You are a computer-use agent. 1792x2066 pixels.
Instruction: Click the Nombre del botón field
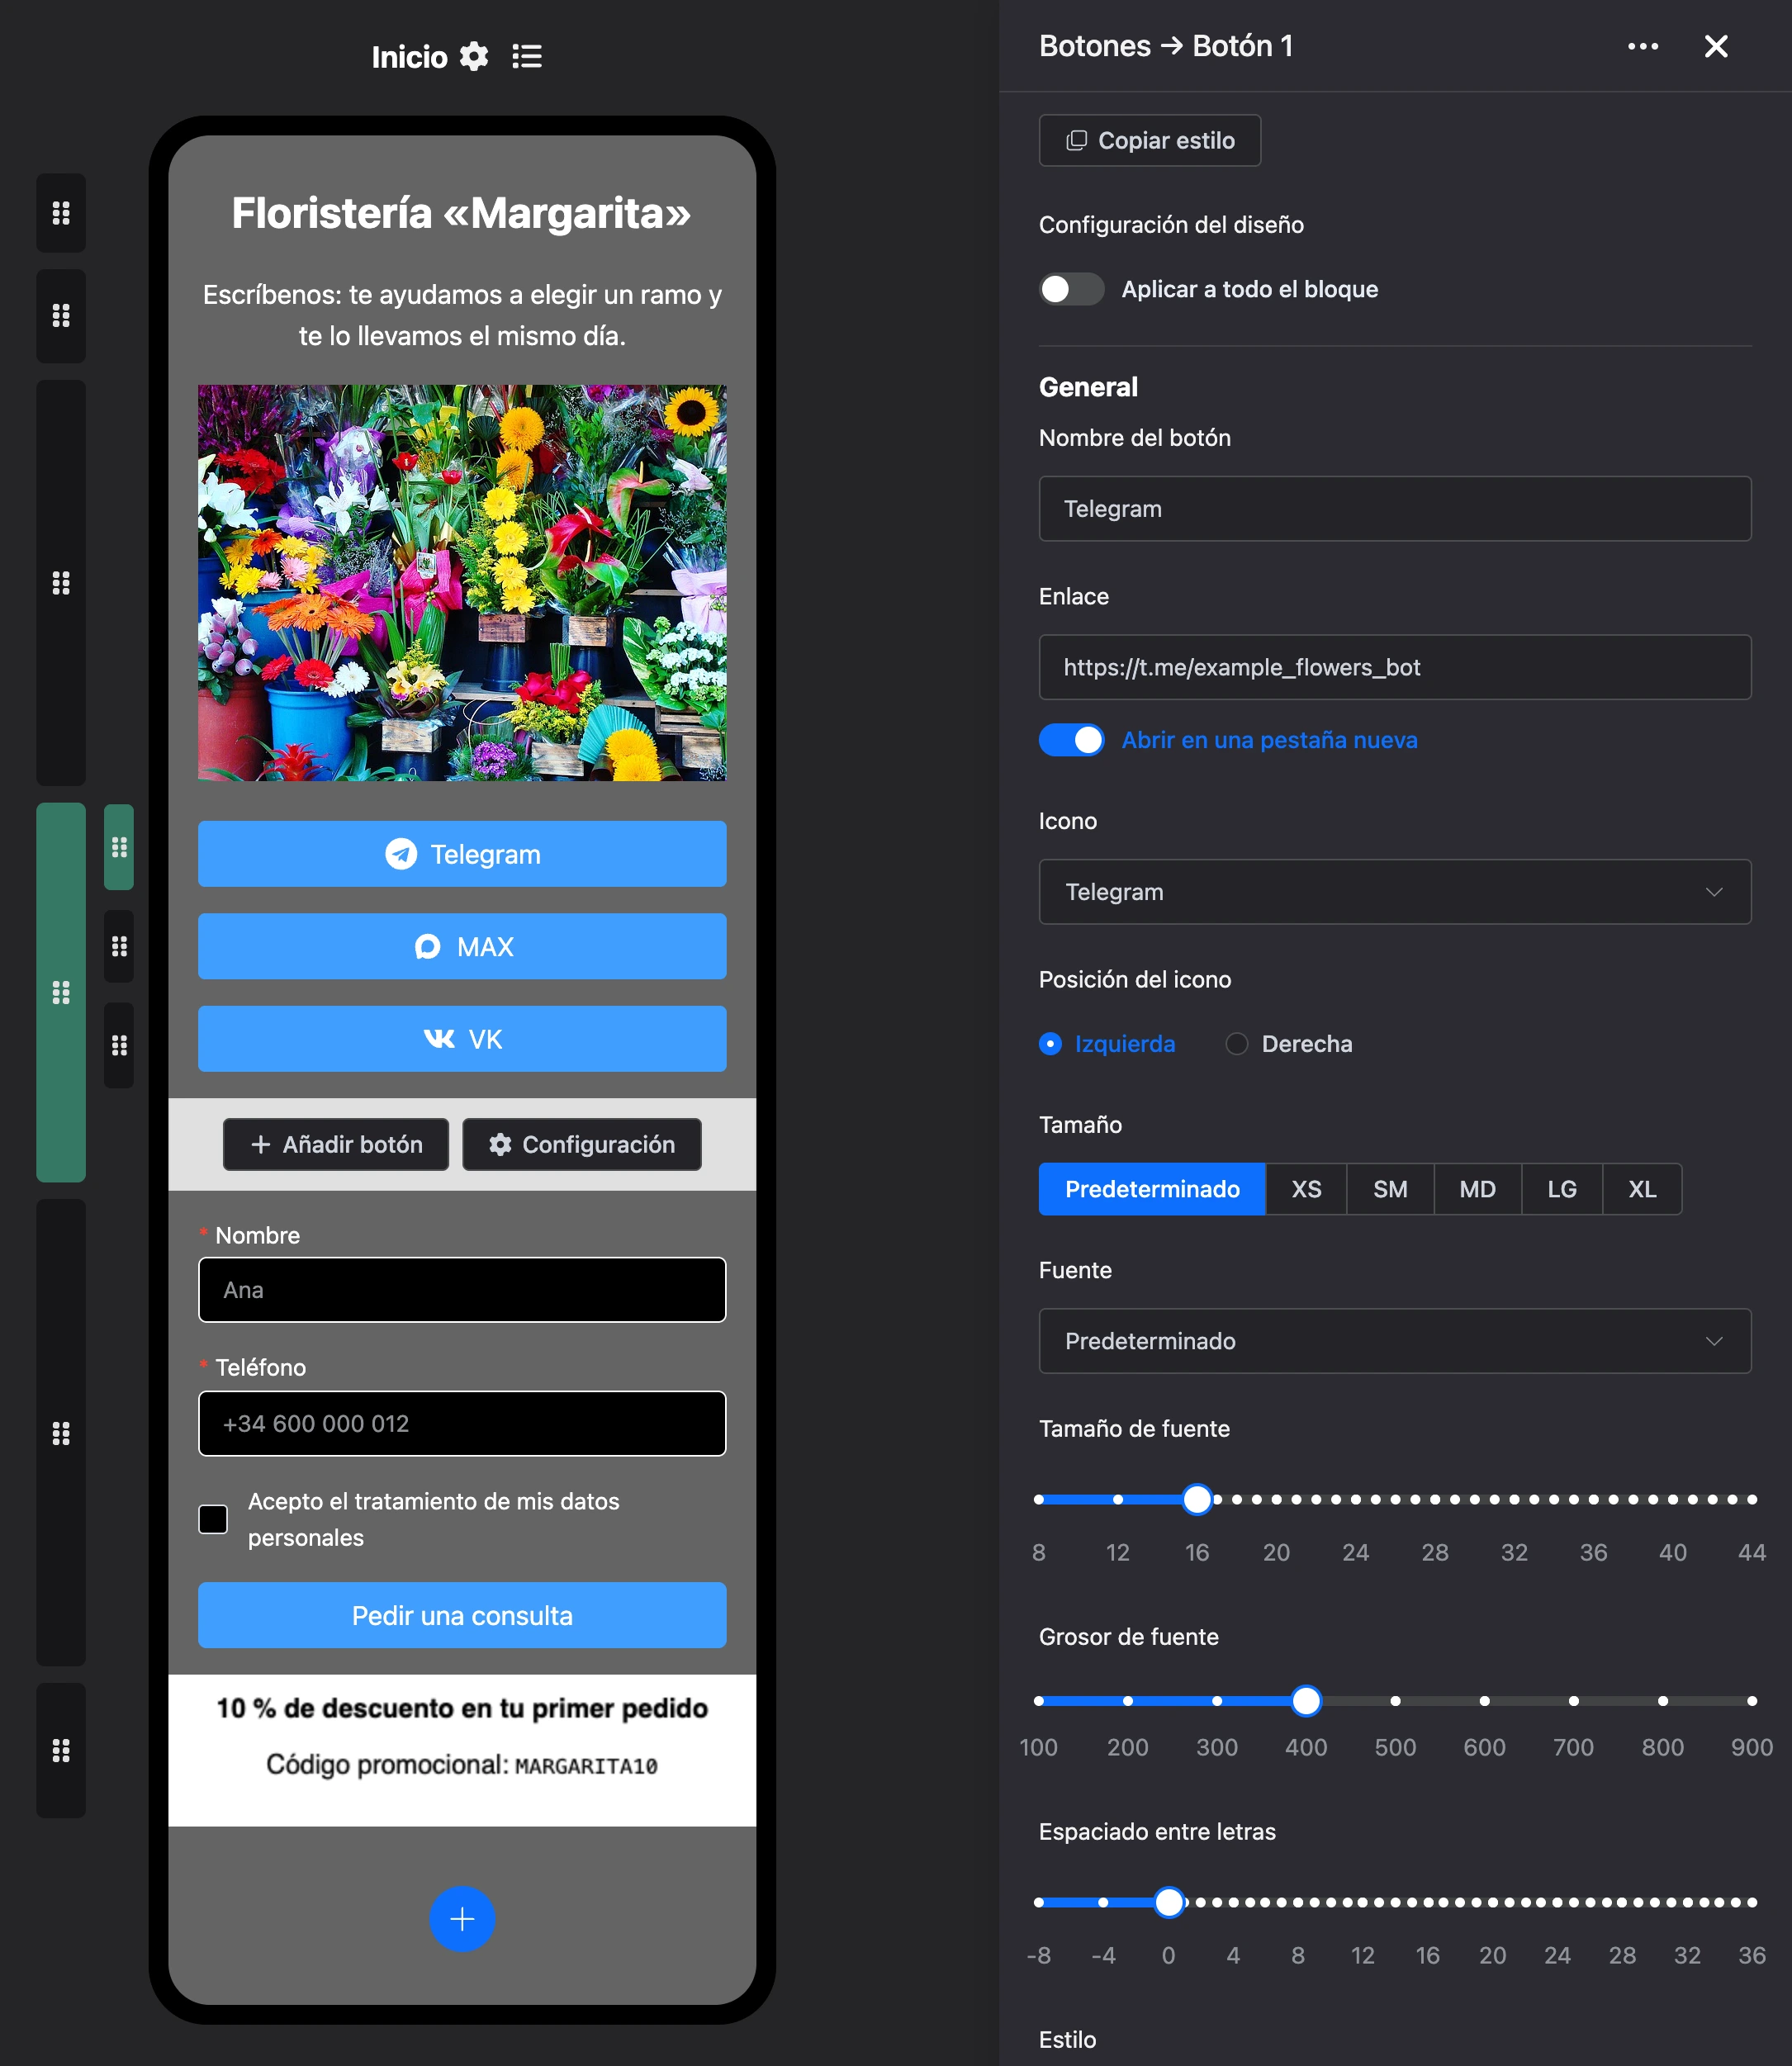click(x=1394, y=509)
